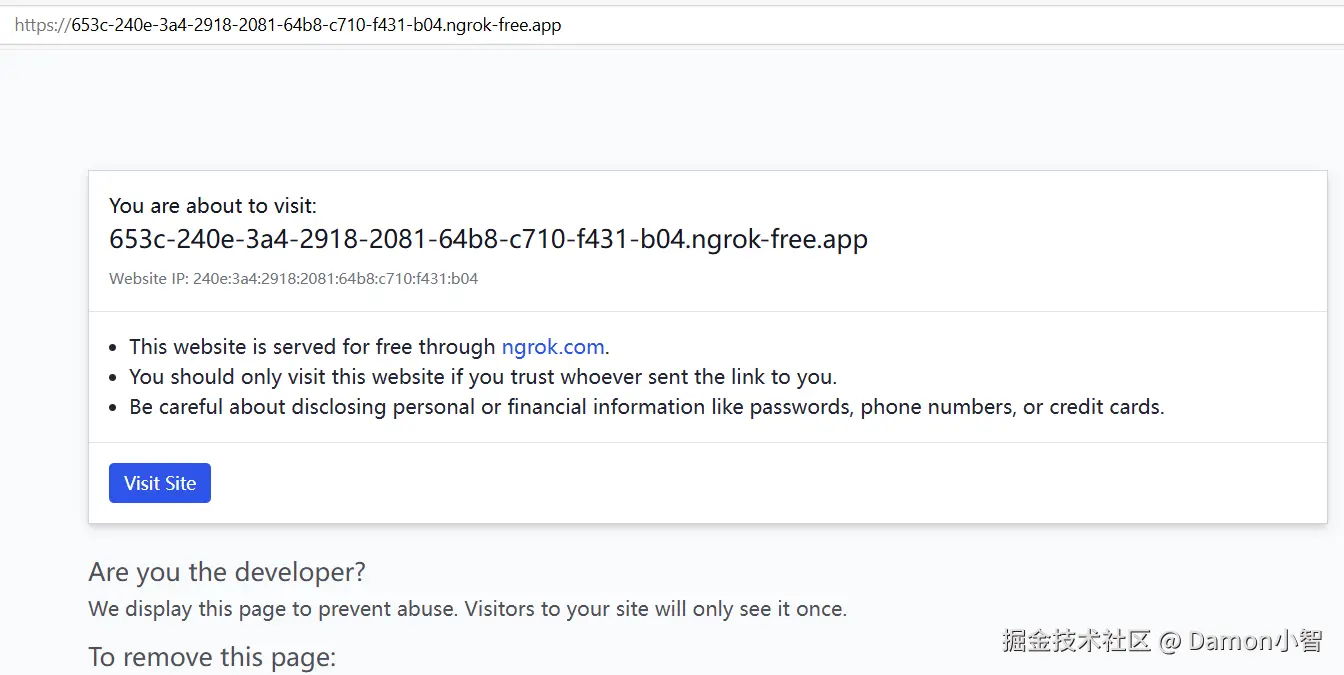
Task: Click the "To remove this page:" heading
Action: coord(212,657)
